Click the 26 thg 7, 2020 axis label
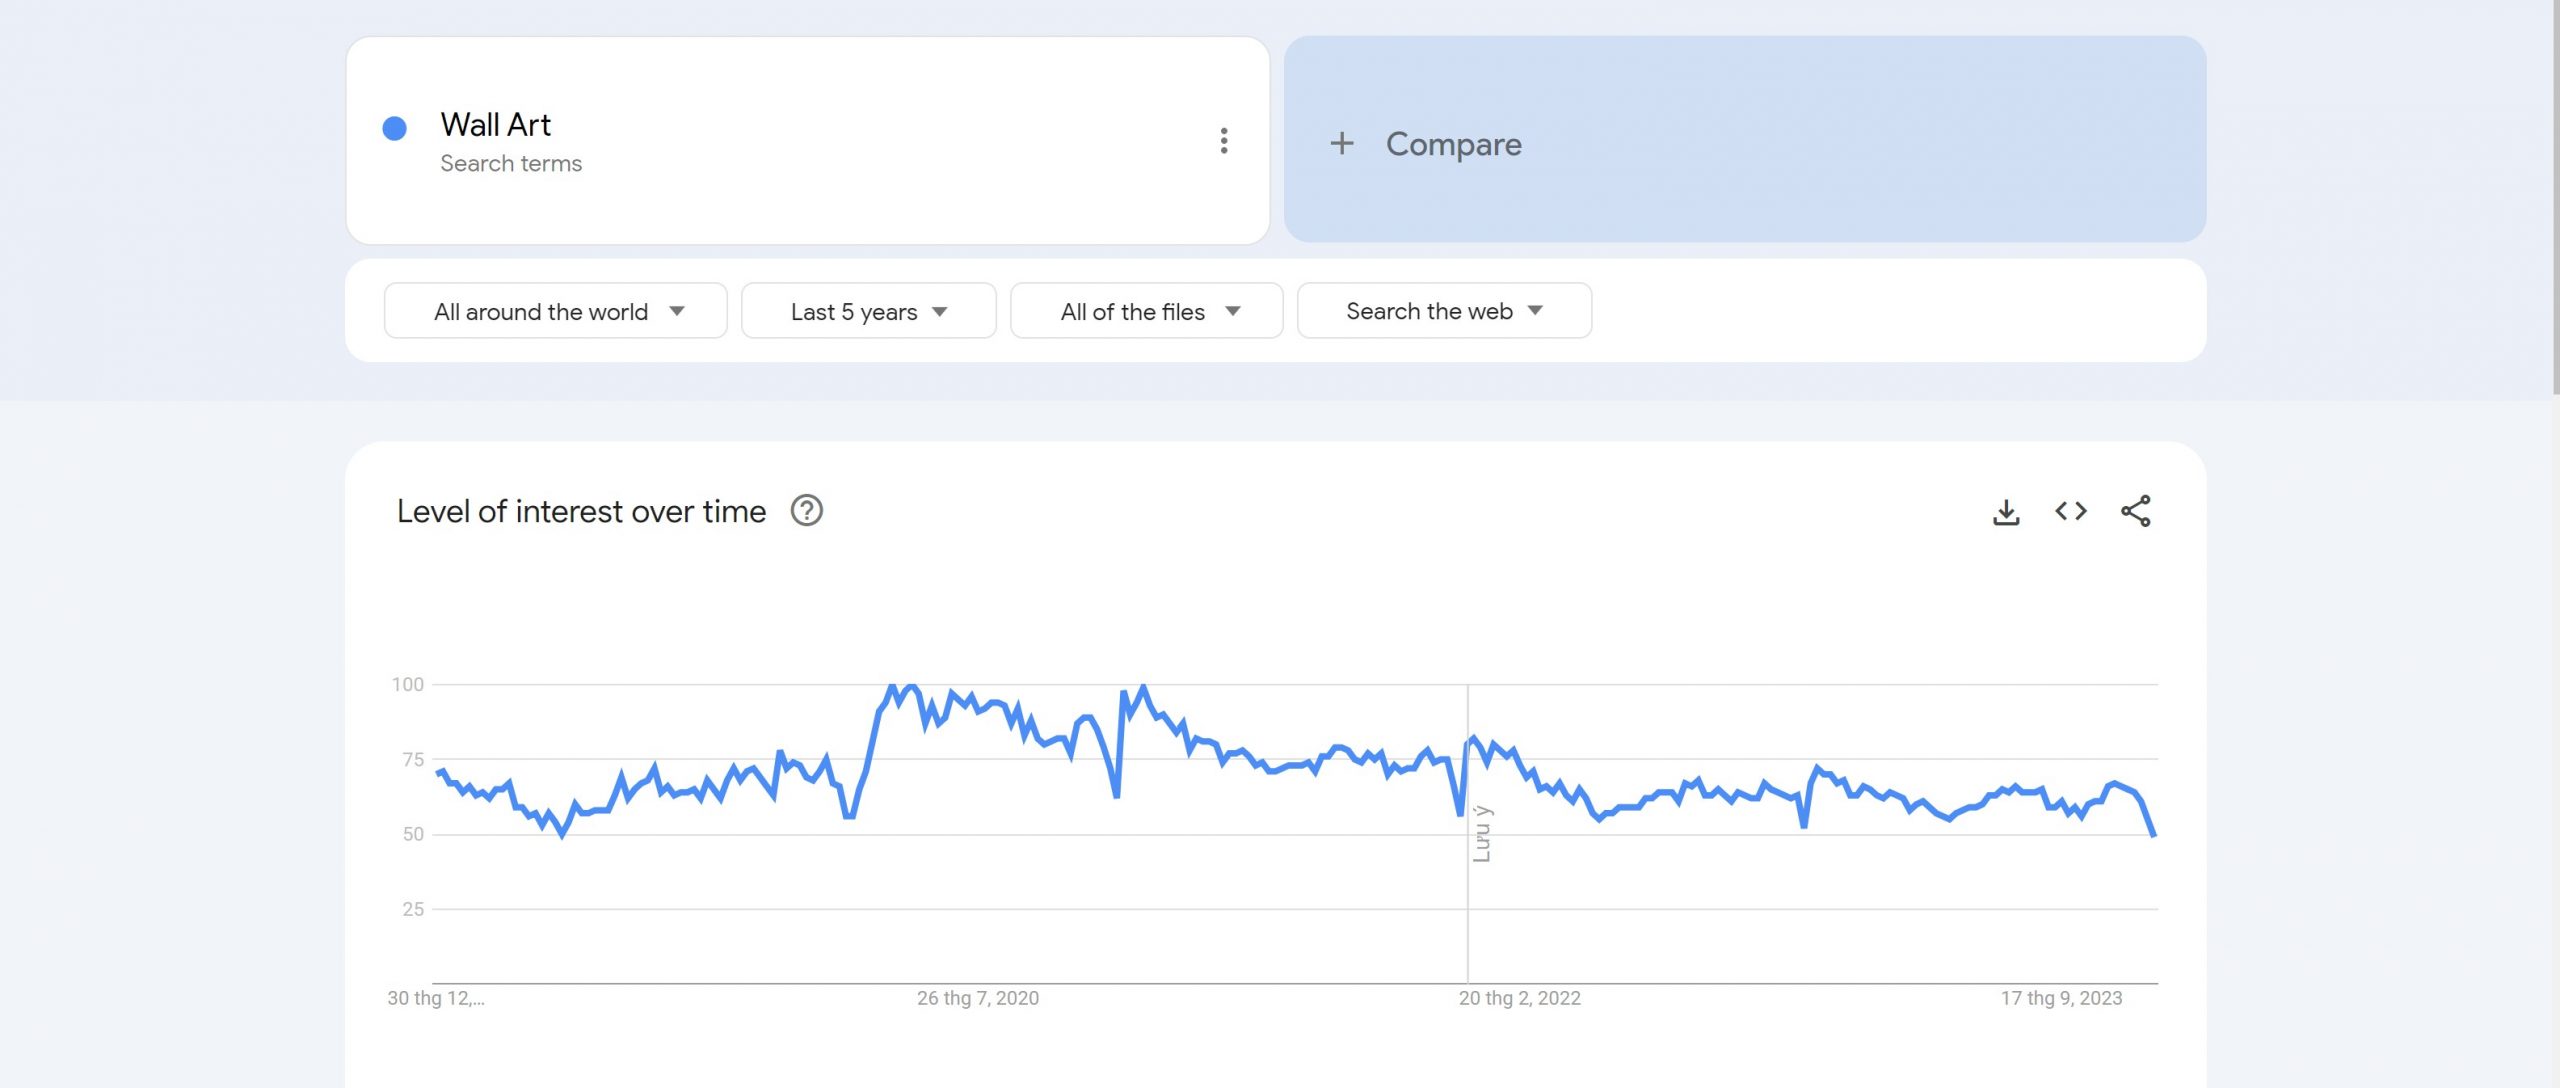 click(977, 998)
